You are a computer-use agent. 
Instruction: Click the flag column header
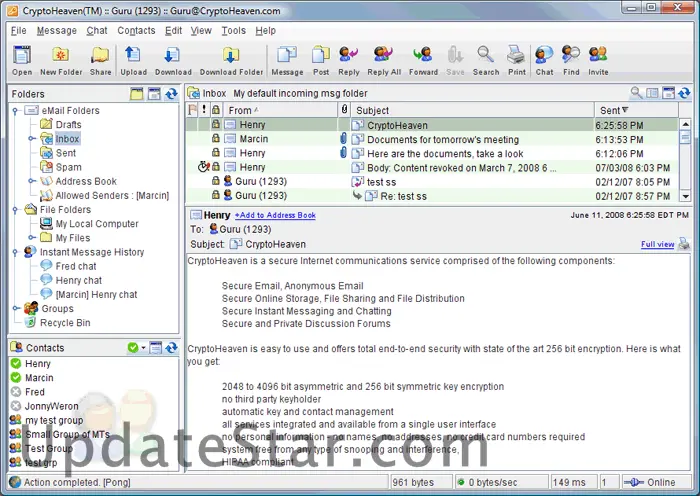coord(192,110)
